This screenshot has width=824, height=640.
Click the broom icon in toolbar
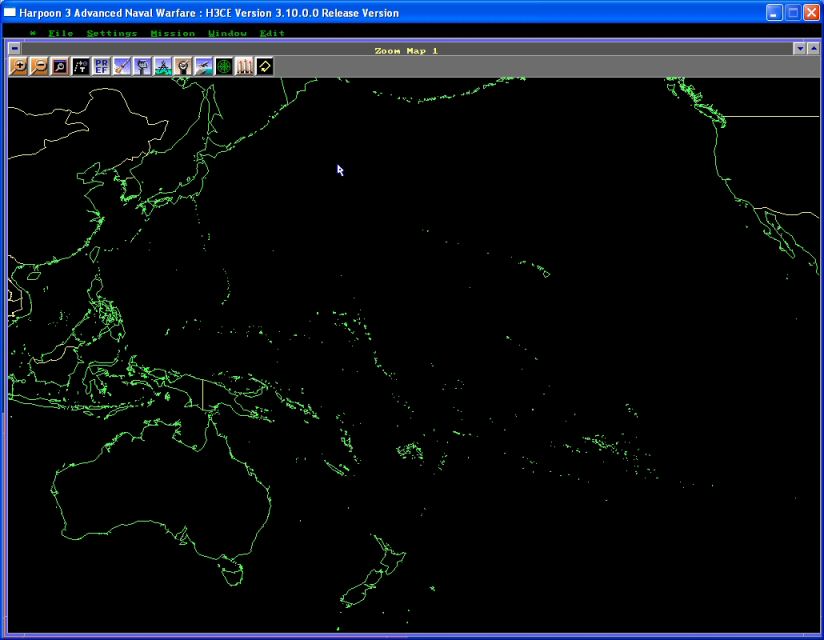click(x=121, y=67)
